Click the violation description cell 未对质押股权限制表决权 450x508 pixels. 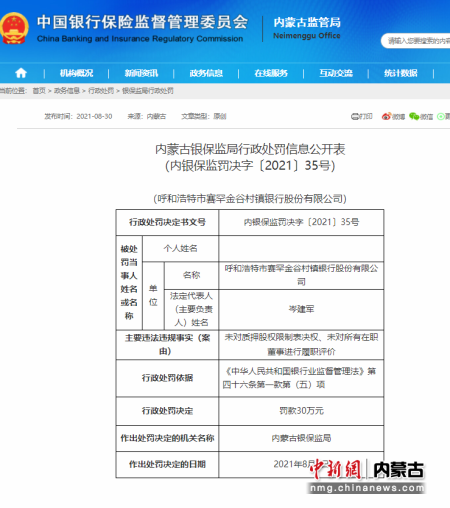tap(301, 345)
